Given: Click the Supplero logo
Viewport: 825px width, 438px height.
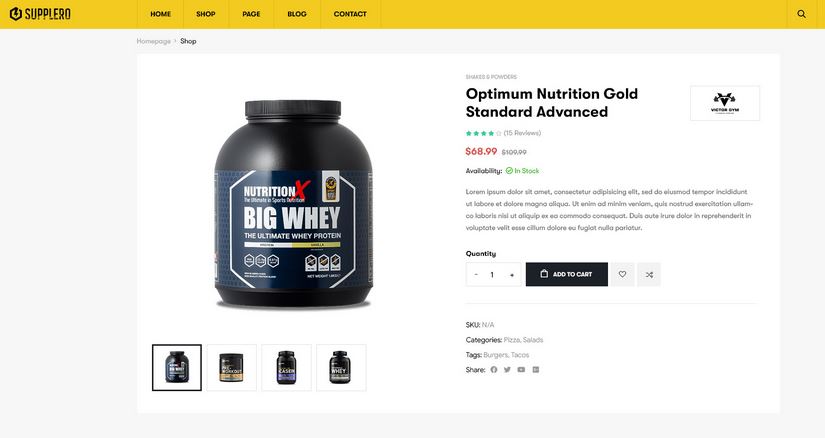Looking at the screenshot, I should pyautogui.click(x=40, y=14).
